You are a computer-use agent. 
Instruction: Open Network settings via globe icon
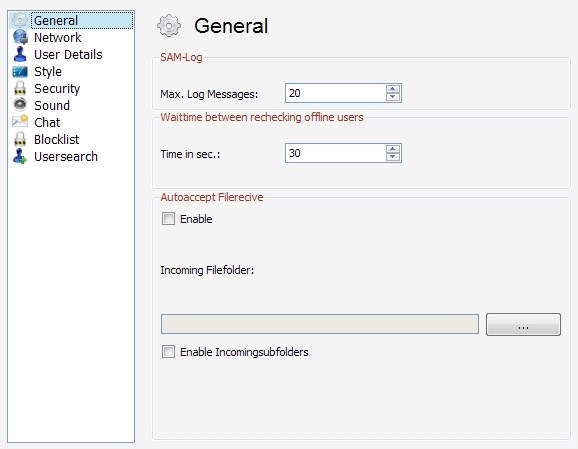20,37
